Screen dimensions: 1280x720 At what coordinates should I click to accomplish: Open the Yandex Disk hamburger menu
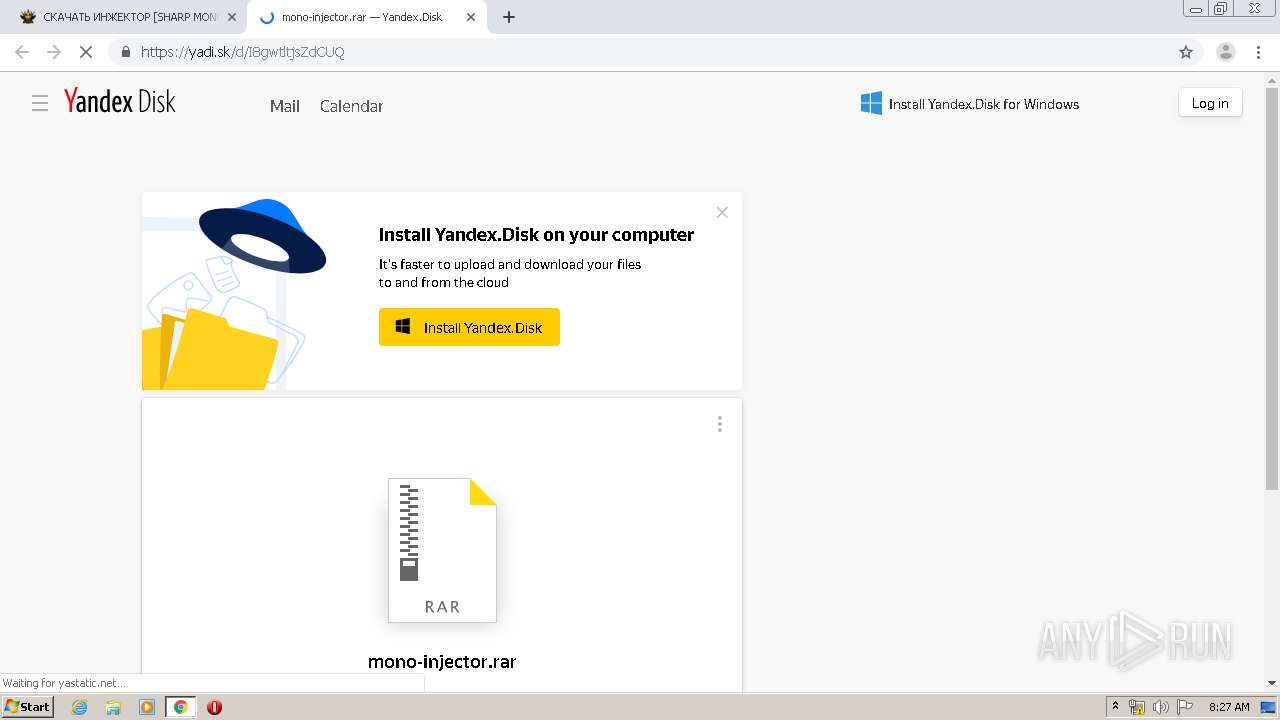(40, 103)
